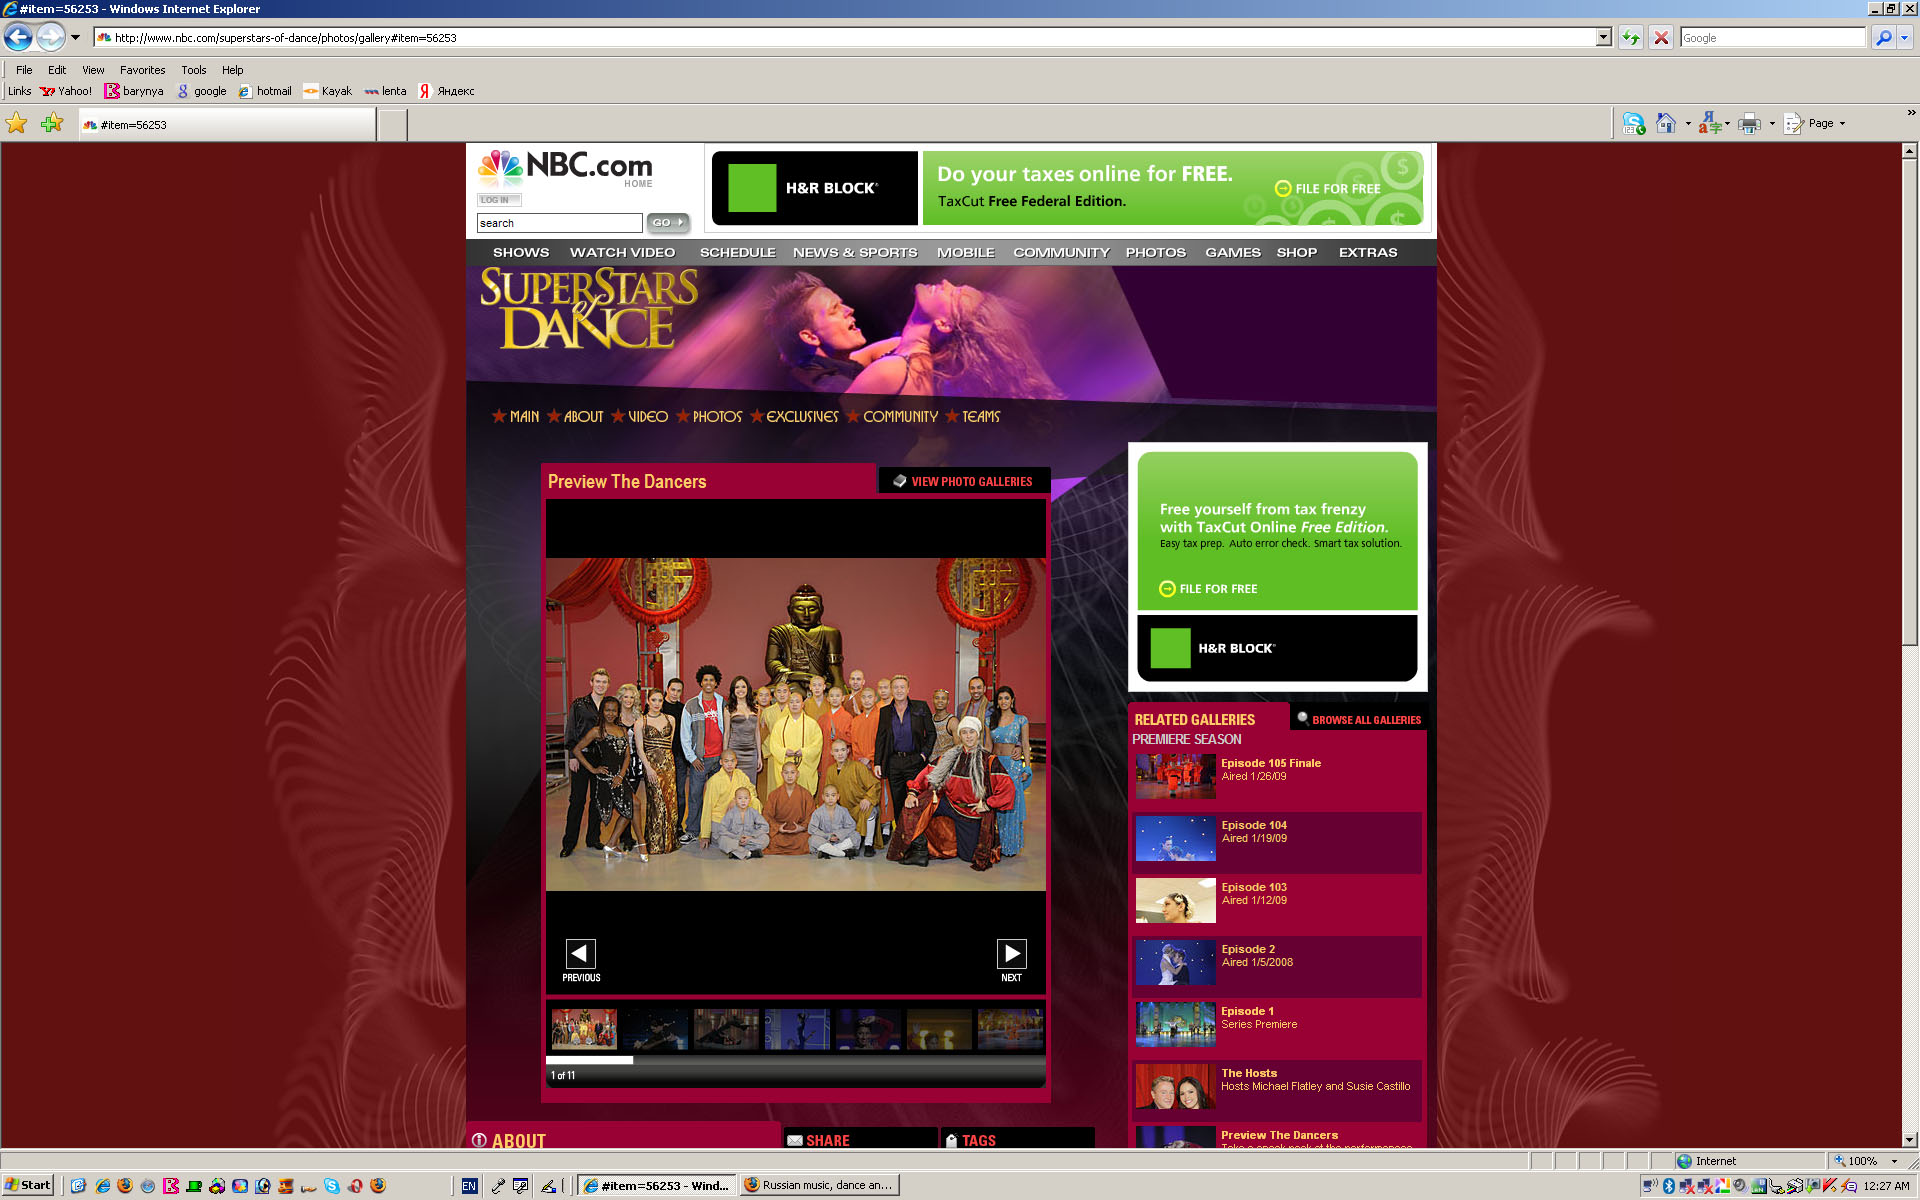Click the Windows Start button
The width and height of the screenshot is (1920, 1200).
pyautogui.click(x=27, y=1185)
